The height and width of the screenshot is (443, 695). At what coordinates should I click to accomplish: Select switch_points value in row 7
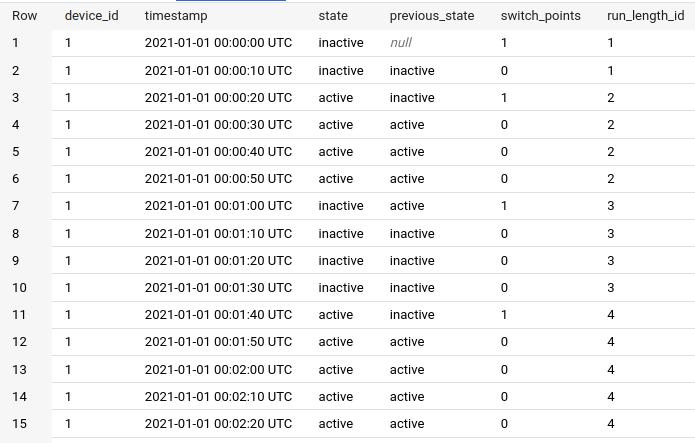504,206
